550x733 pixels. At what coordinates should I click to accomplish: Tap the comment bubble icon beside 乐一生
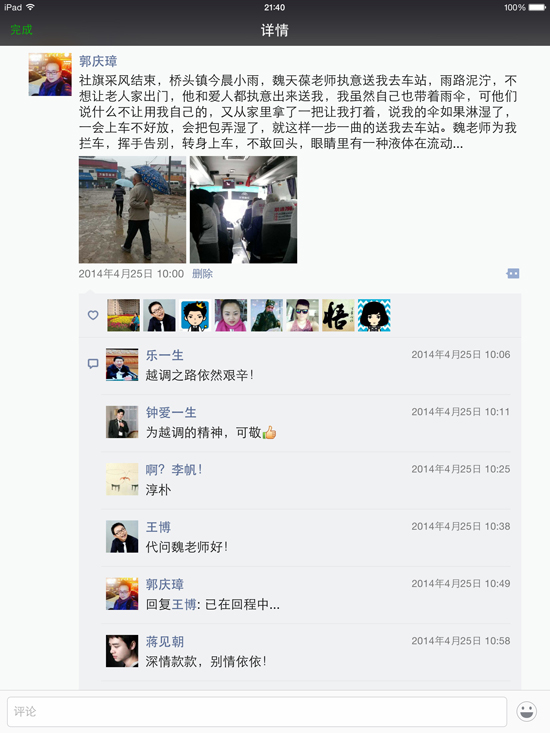(93, 364)
